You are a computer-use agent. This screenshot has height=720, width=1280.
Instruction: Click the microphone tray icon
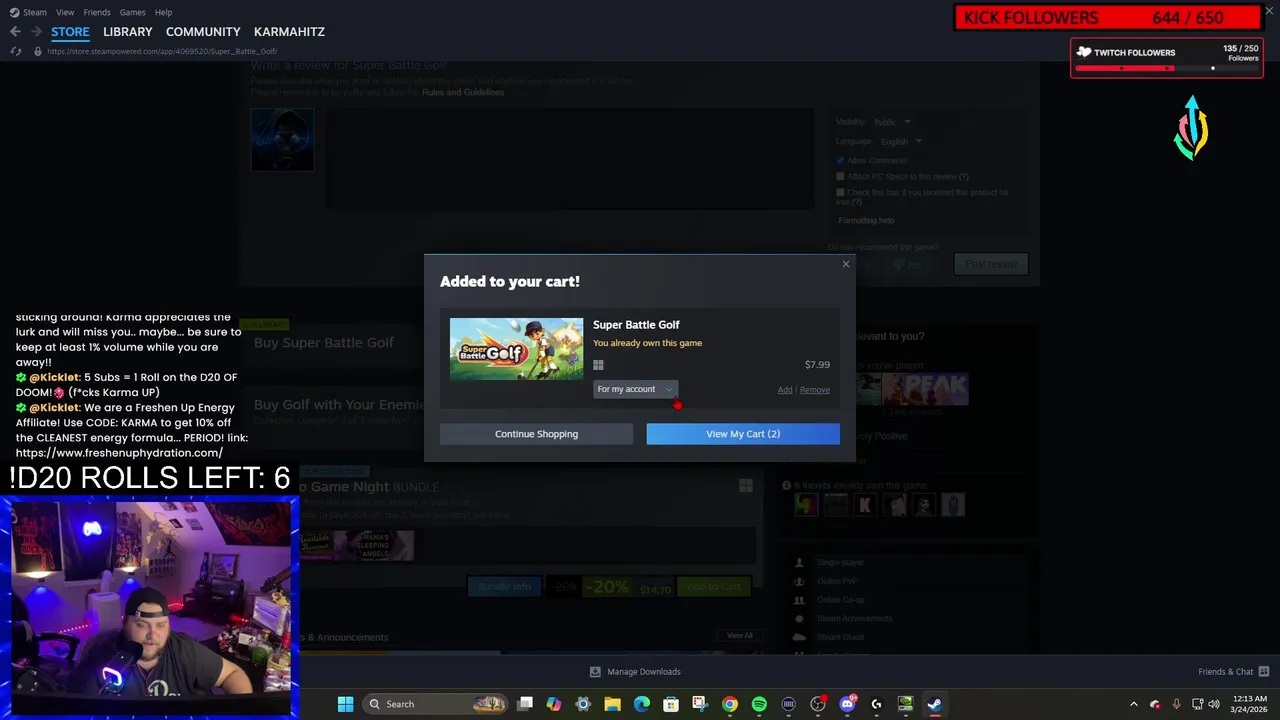1176,704
